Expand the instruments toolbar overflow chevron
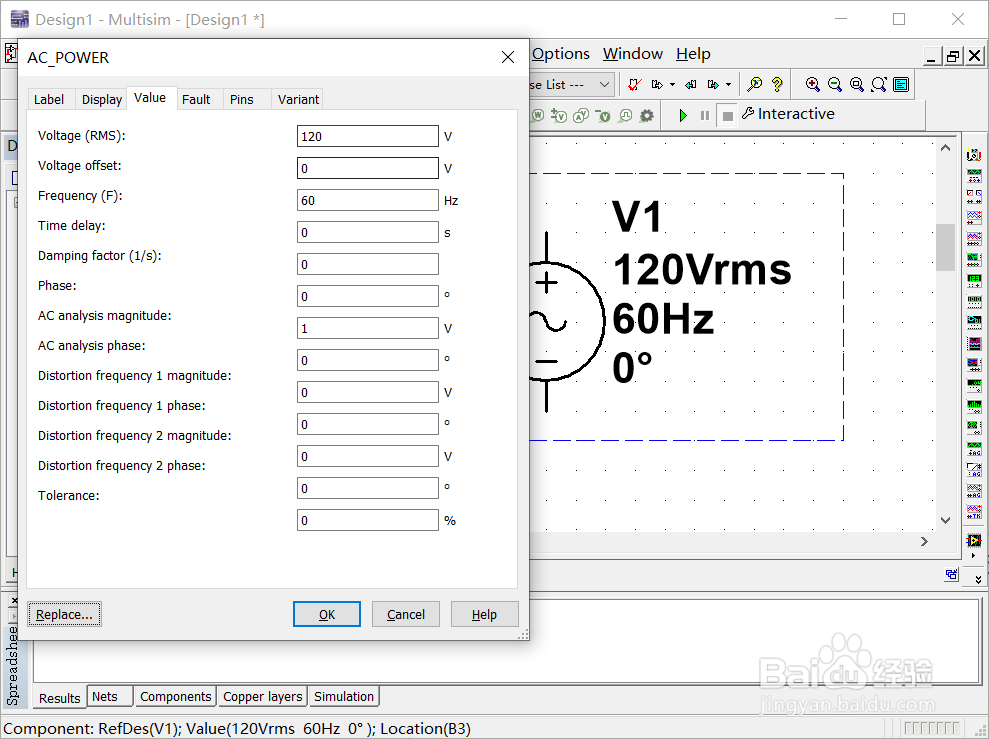Image resolution: width=989 pixels, height=739 pixels. pyautogui.click(x=978, y=579)
